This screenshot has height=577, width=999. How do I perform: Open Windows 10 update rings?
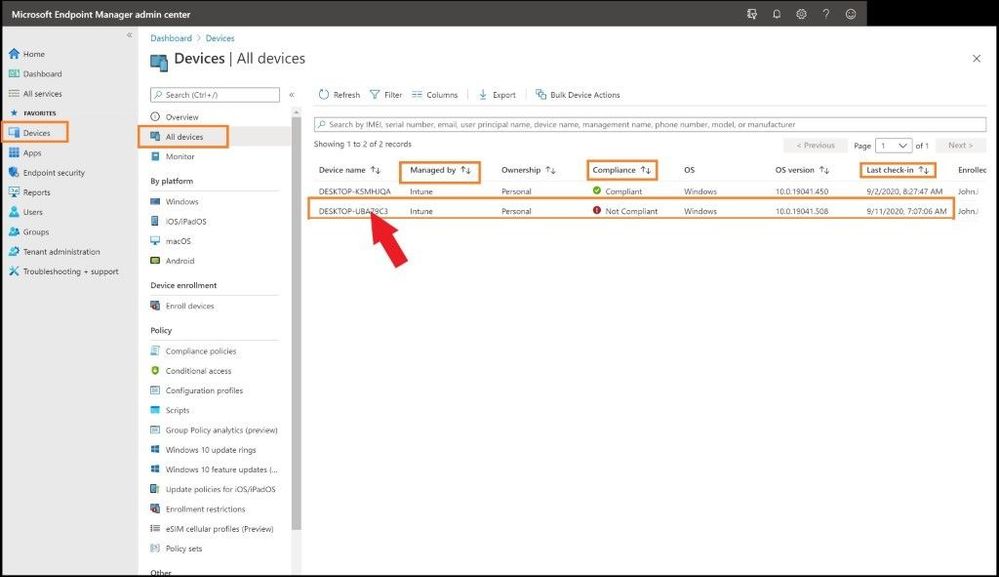[x=203, y=450]
